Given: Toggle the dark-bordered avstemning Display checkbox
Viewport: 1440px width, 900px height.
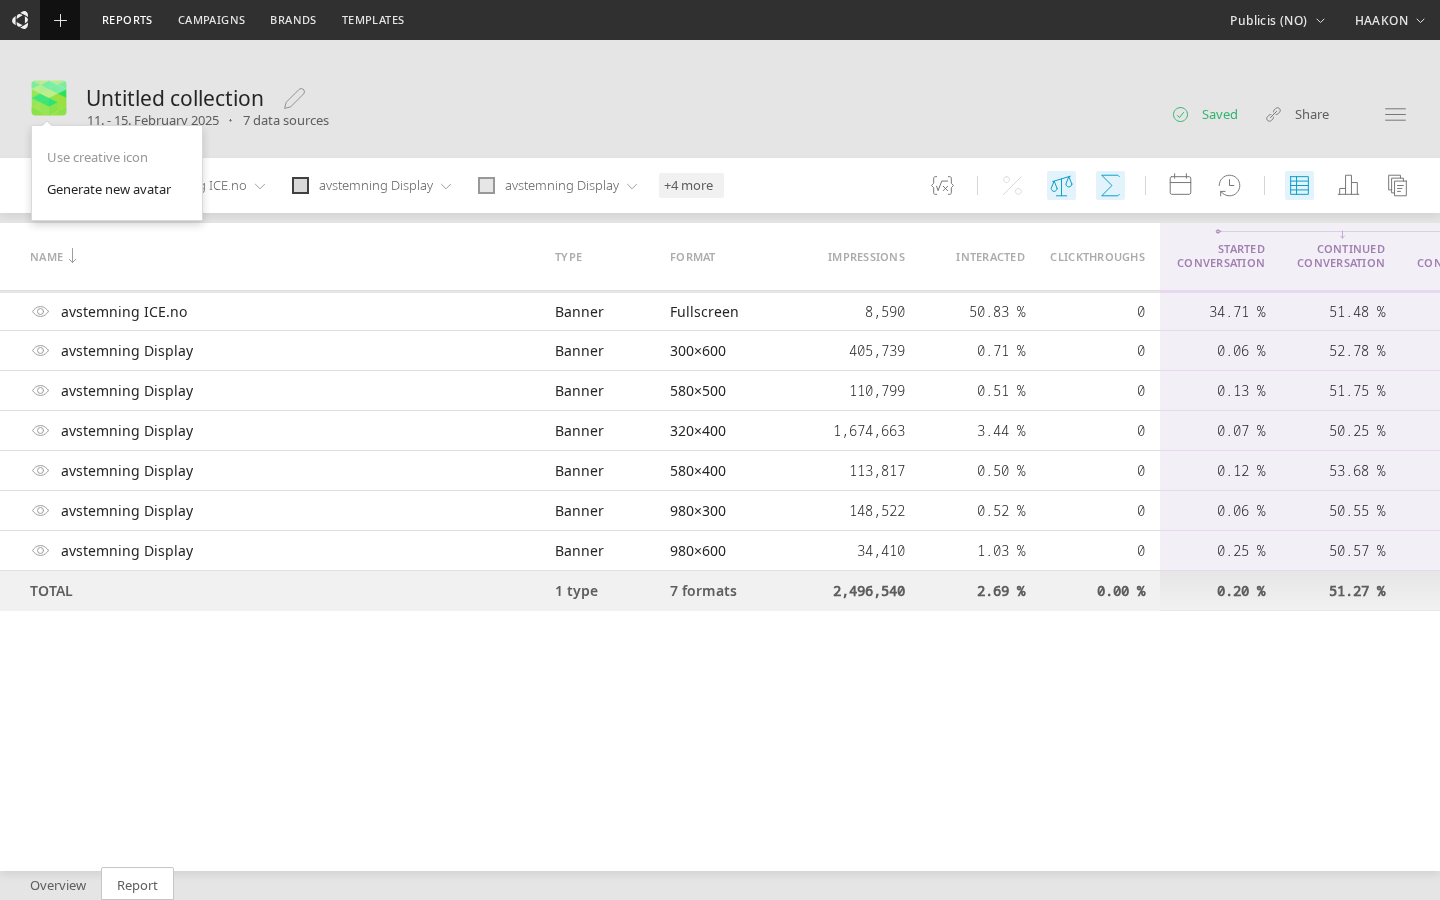Looking at the screenshot, I should [300, 186].
